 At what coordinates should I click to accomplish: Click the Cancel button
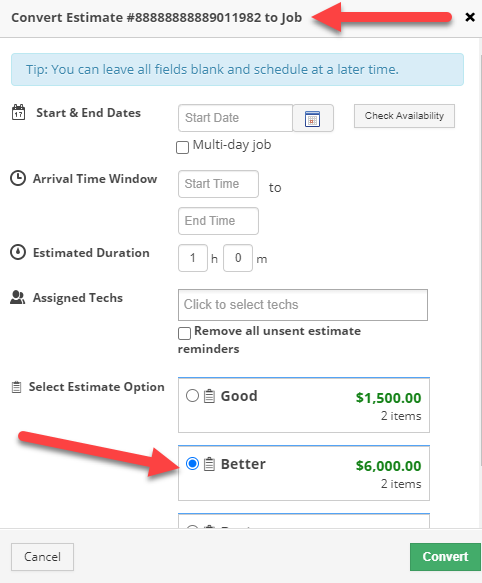tap(42, 557)
